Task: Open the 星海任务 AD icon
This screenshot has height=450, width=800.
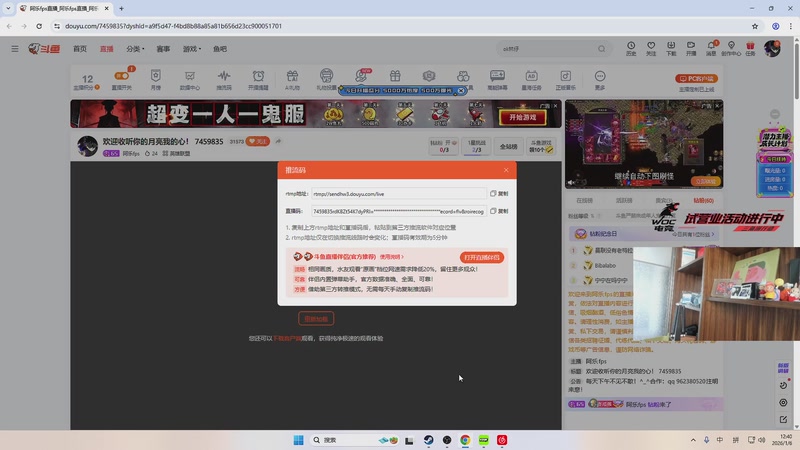Action: pyautogui.click(x=531, y=80)
